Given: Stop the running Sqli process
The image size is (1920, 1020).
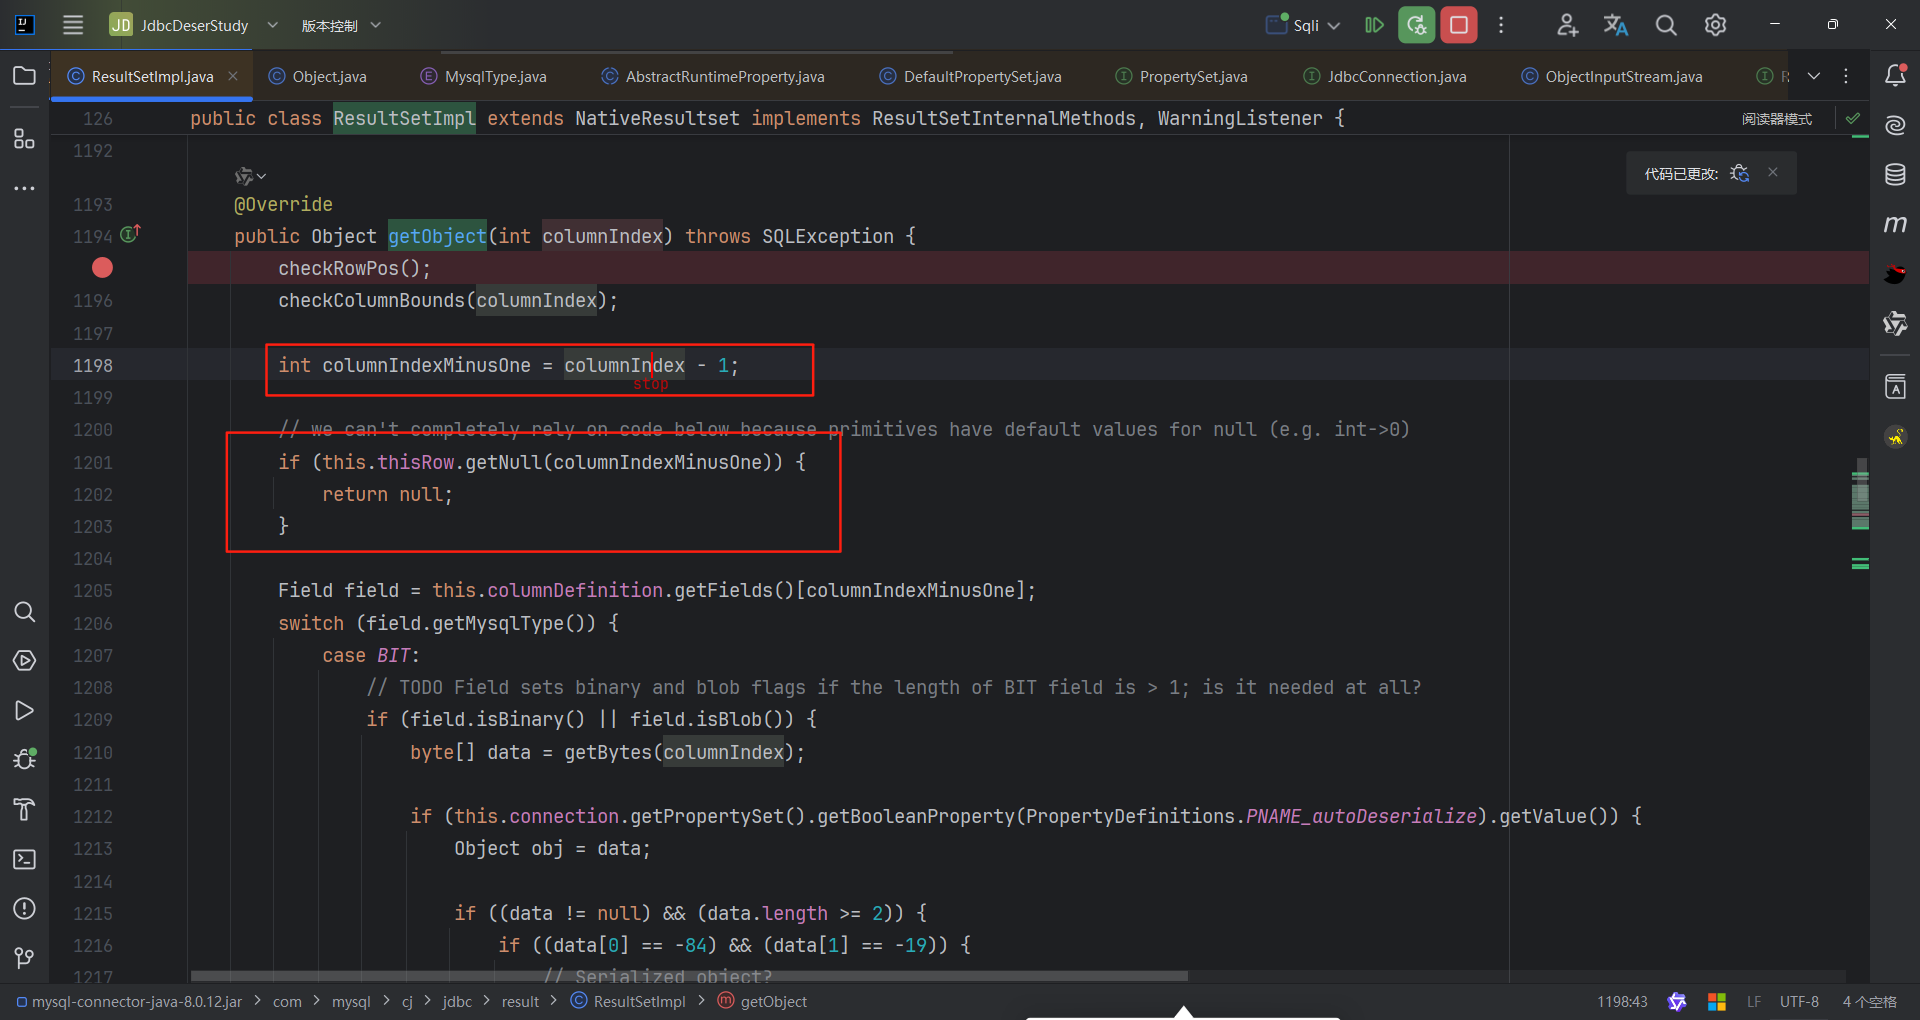Looking at the screenshot, I should point(1459,25).
